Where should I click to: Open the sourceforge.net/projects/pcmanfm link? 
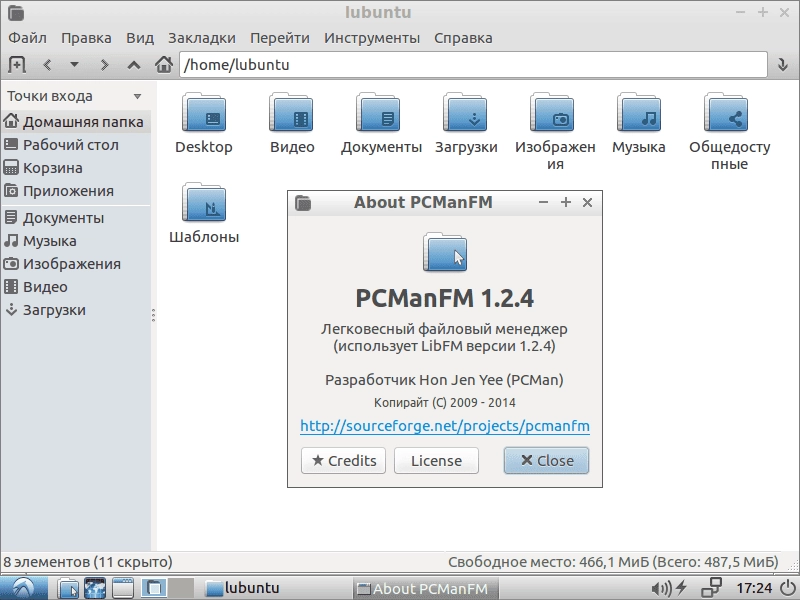pyautogui.click(x=445, y=426)
